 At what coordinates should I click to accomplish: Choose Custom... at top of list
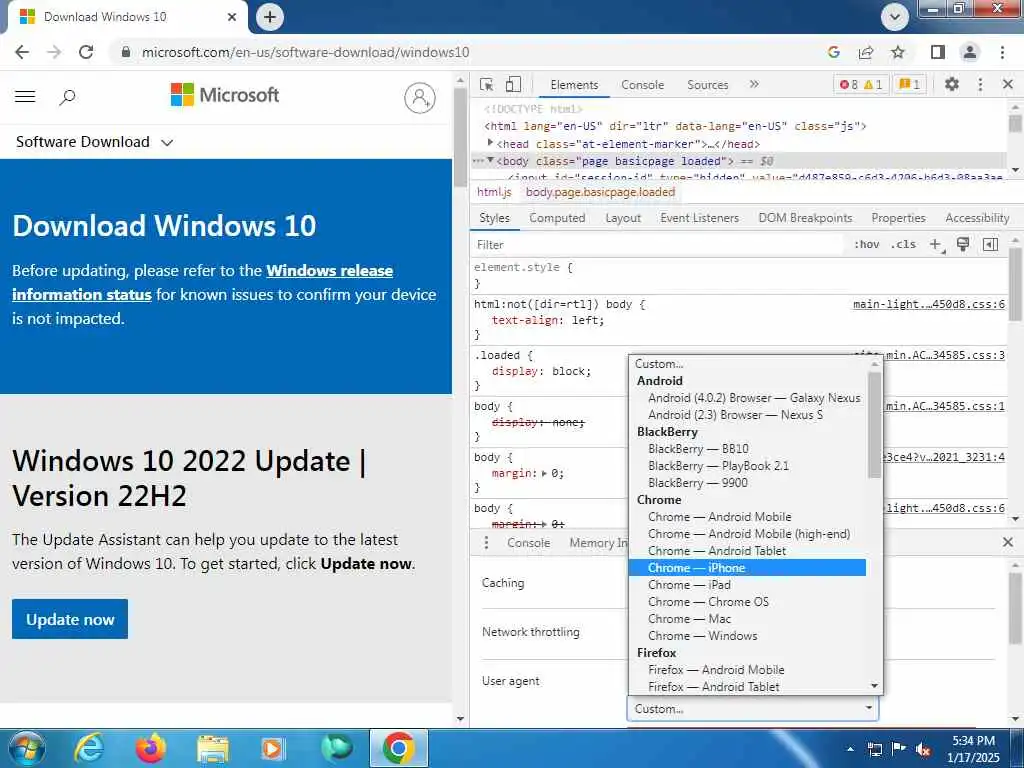[x=747, y=364]
